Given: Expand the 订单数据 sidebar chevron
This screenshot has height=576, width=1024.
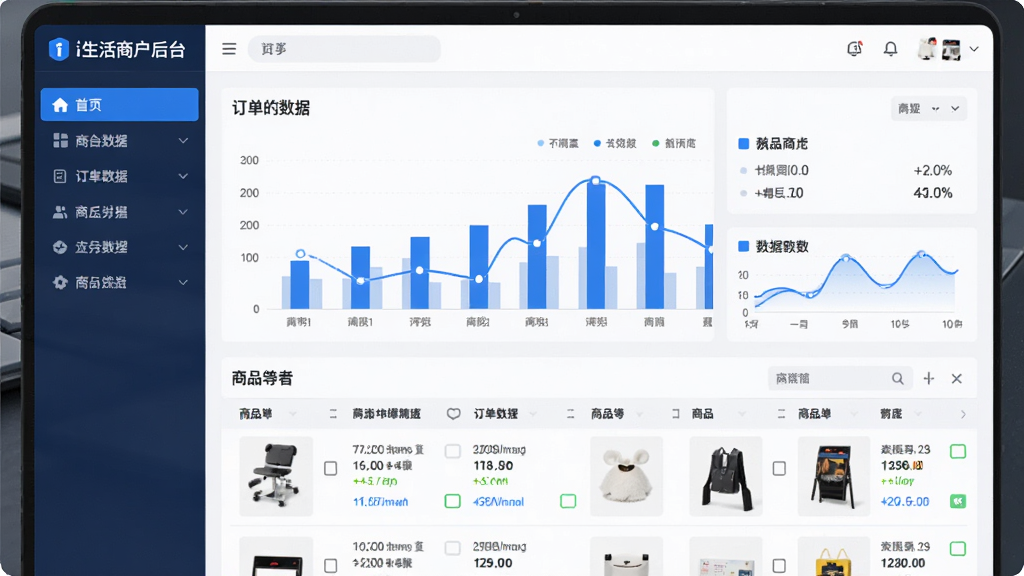Looking at the screenshot, I should click(x=184, y=176).
